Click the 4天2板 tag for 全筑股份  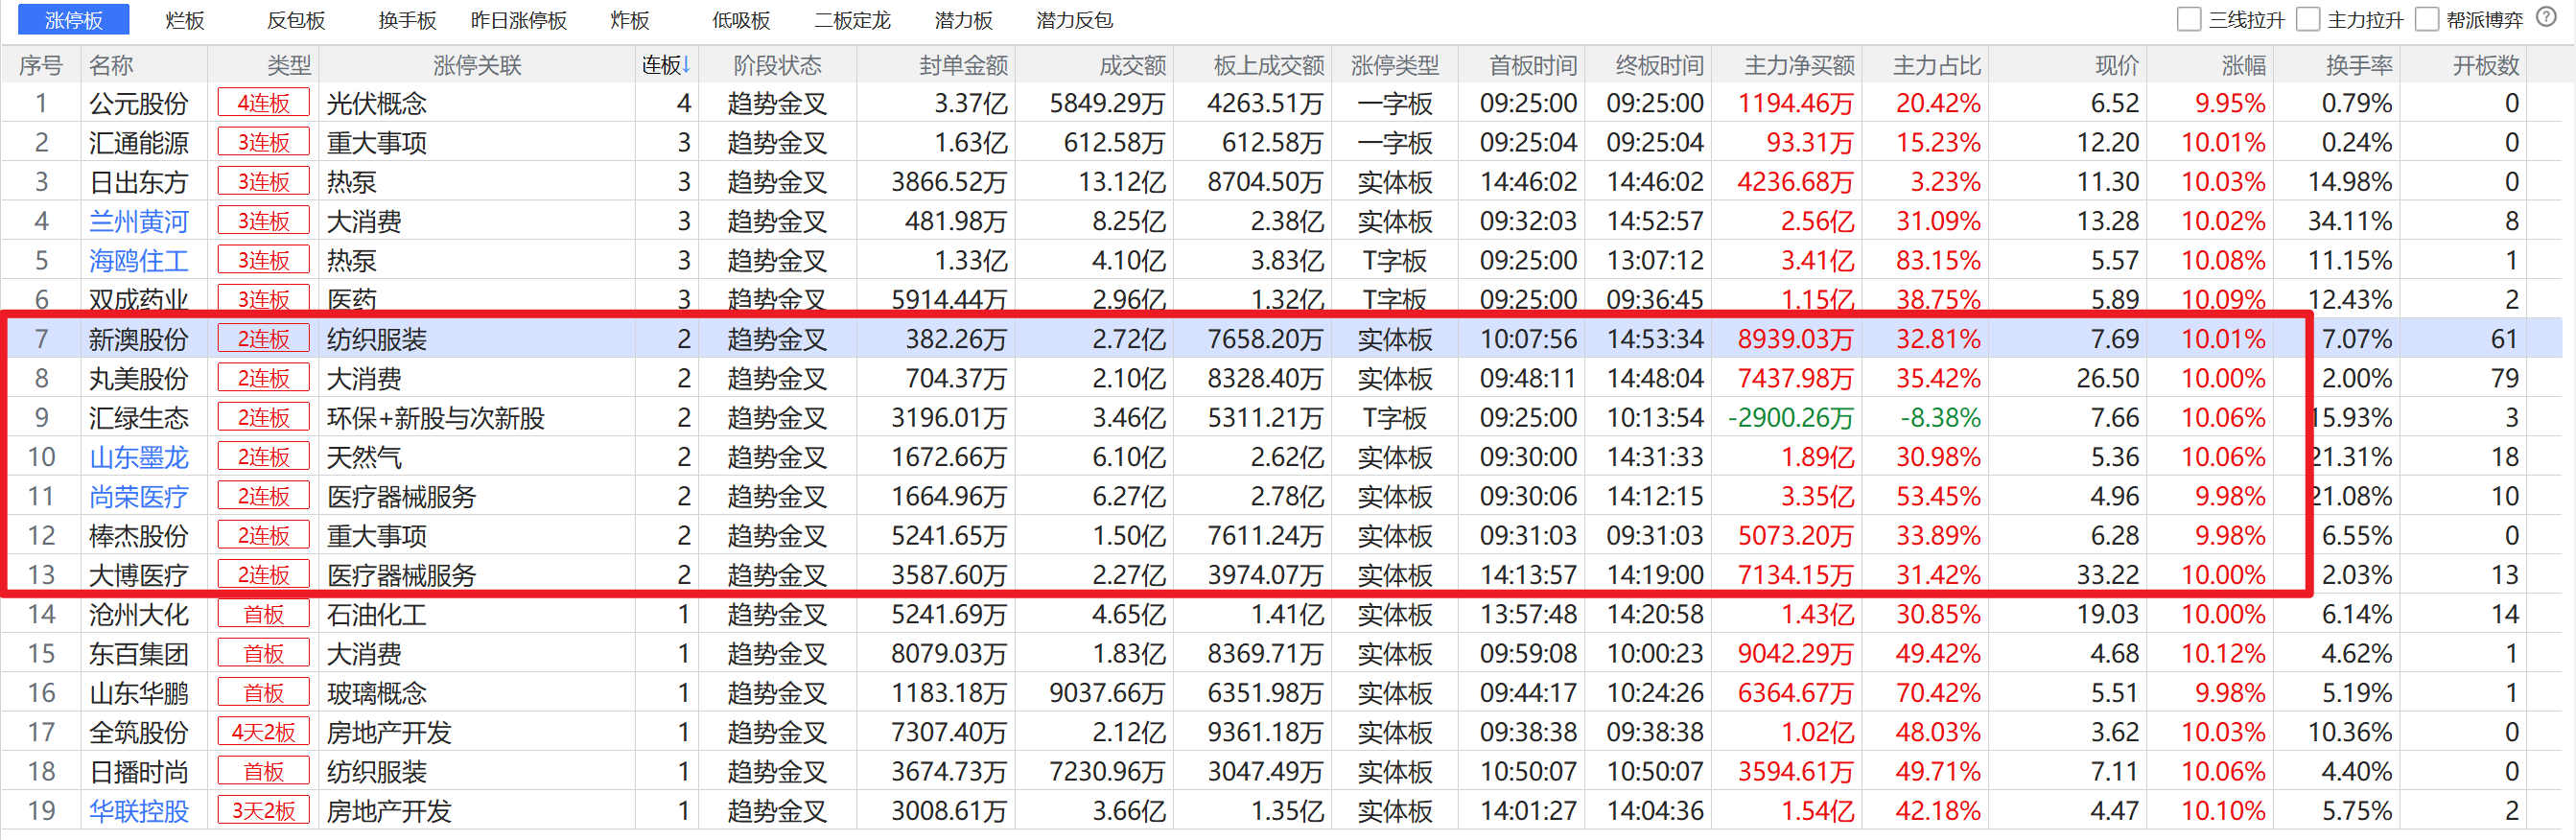tap(264, 732)
